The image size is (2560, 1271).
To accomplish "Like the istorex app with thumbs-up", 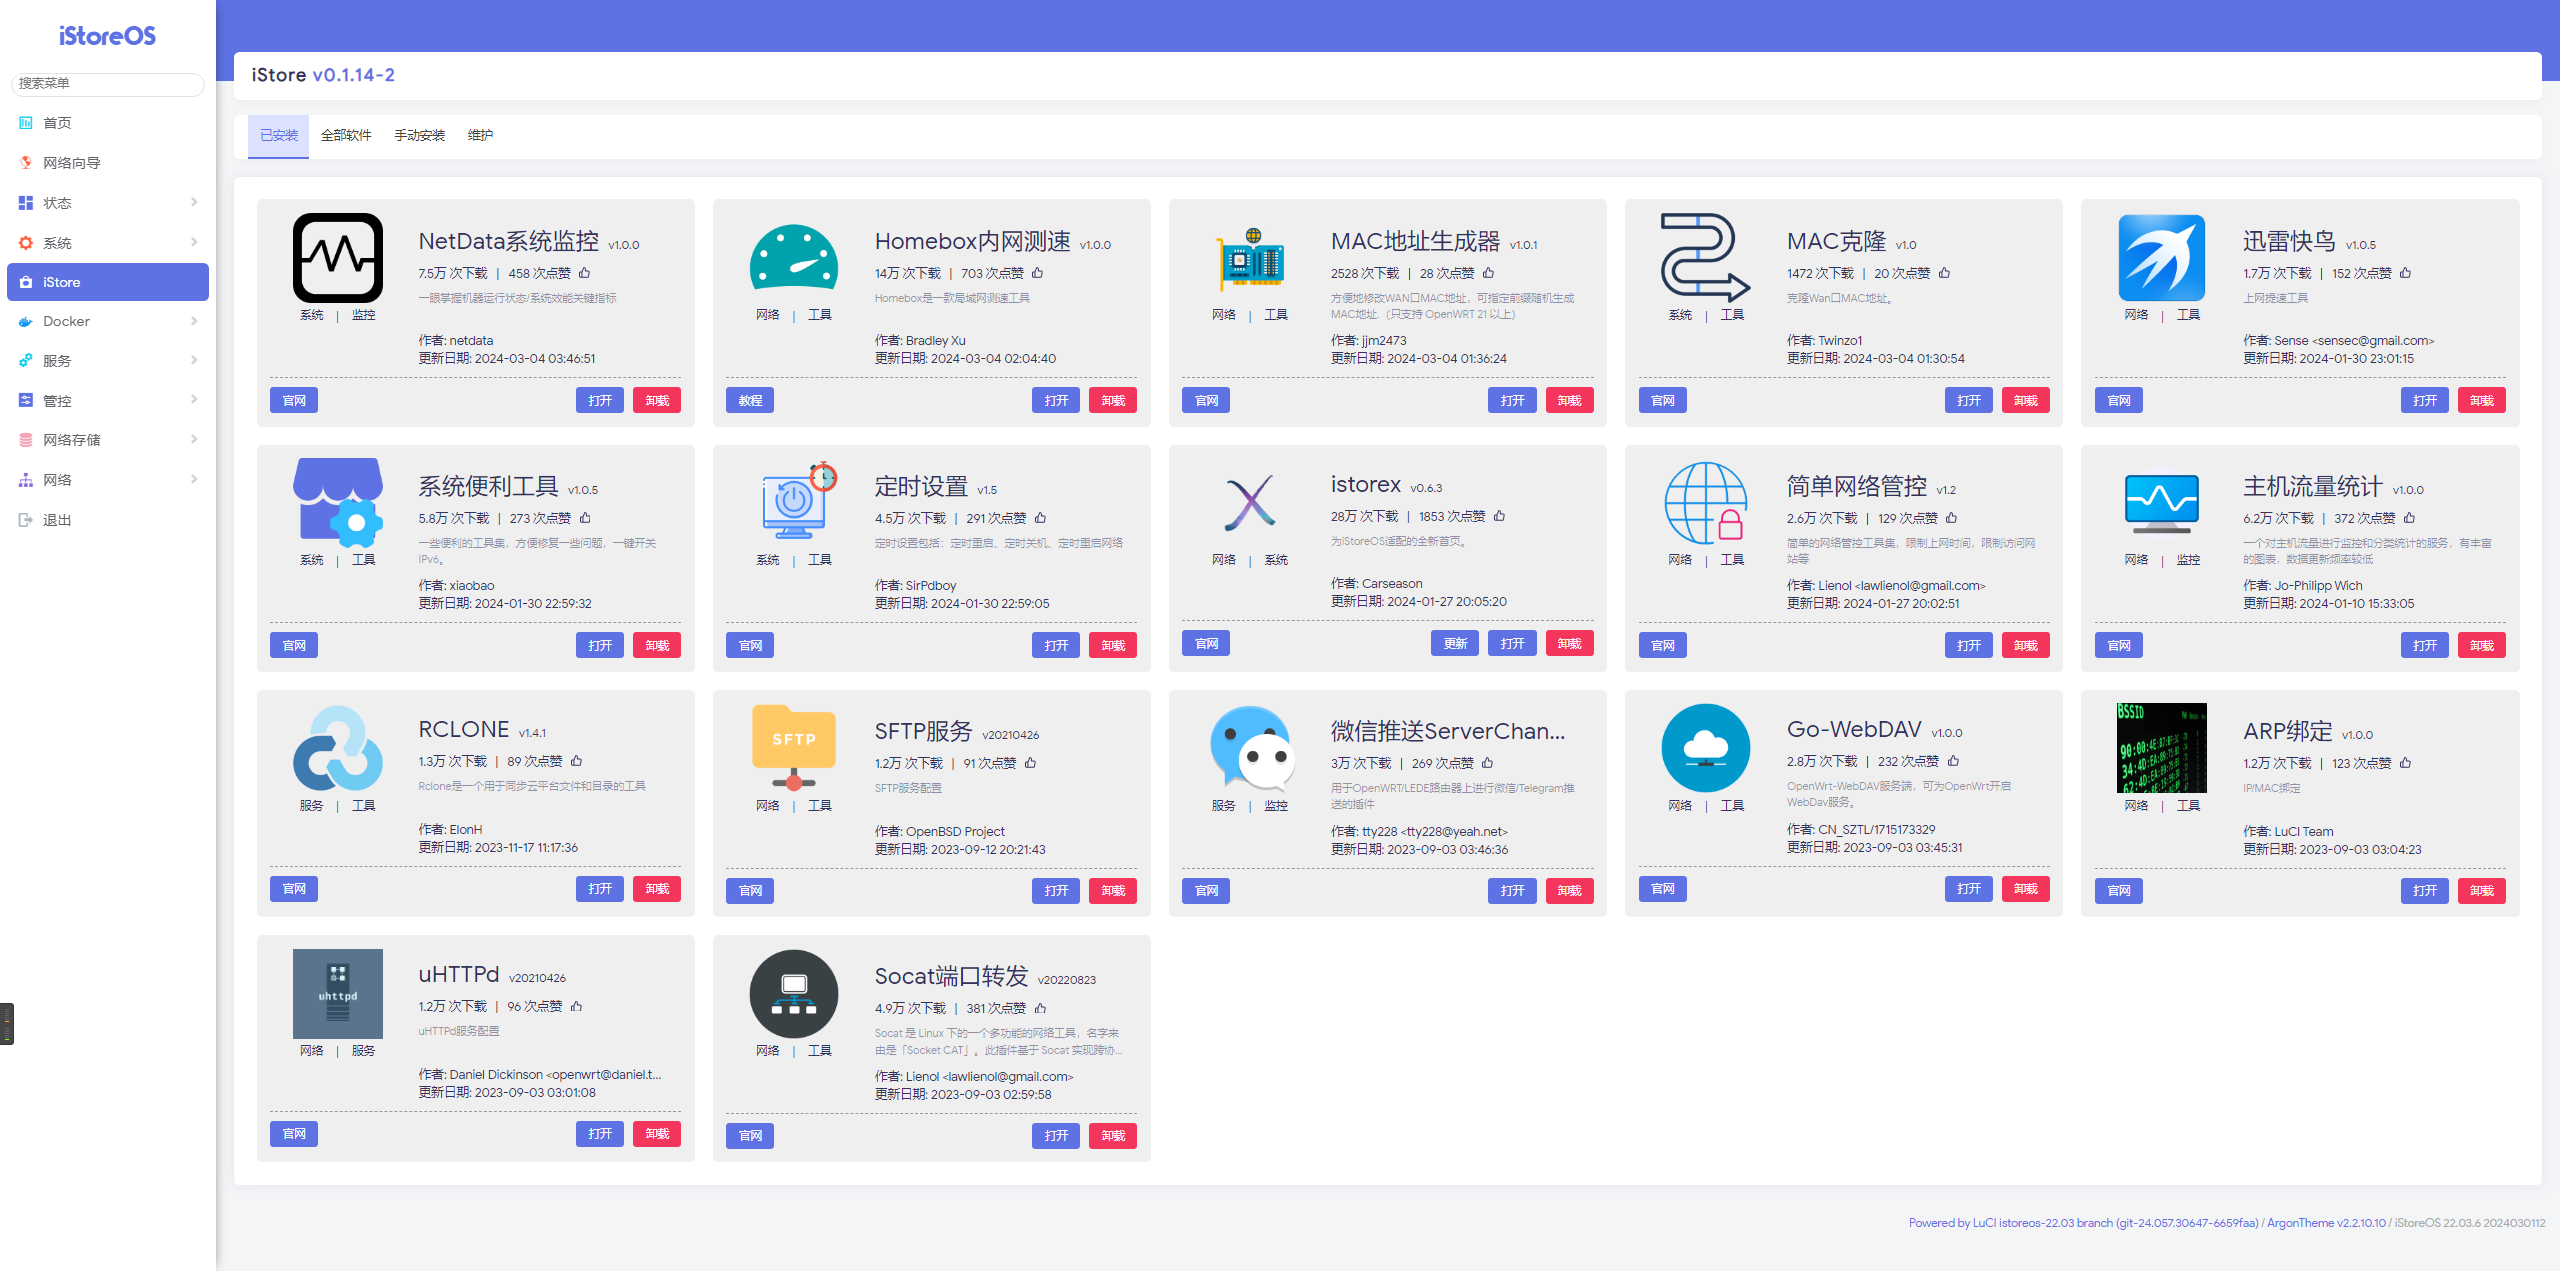I will [1499, 516].
